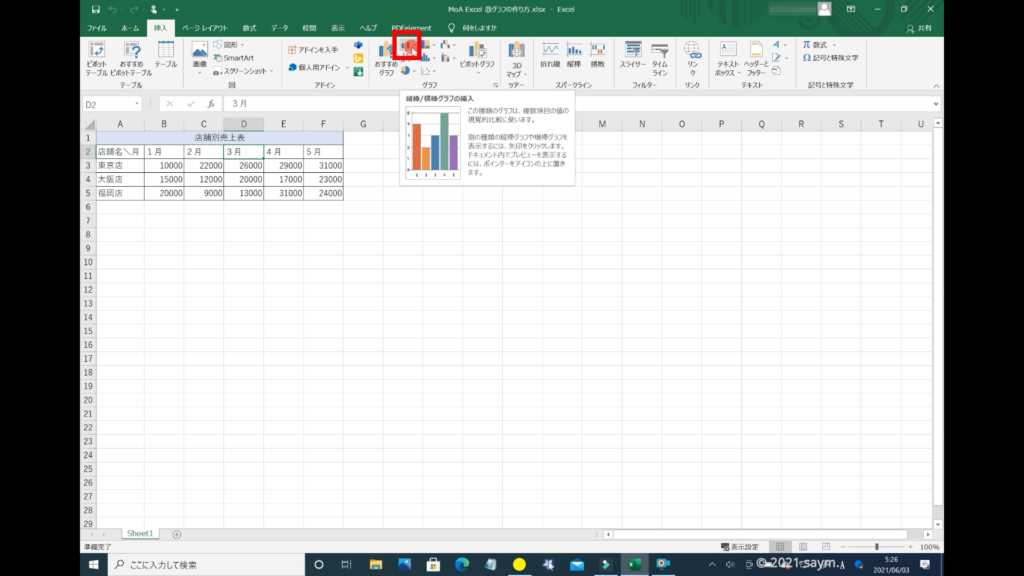1024x576 pixels.
Task: Add a new sheet next to Sheet1
Action: click(177, 535)
